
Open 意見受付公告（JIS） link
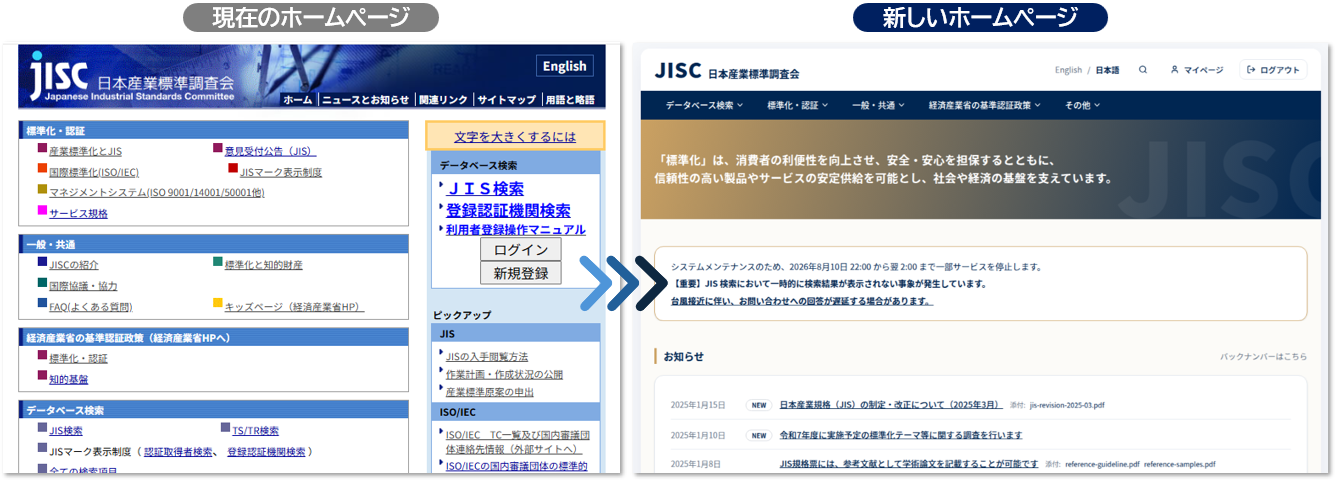(270, 152)
